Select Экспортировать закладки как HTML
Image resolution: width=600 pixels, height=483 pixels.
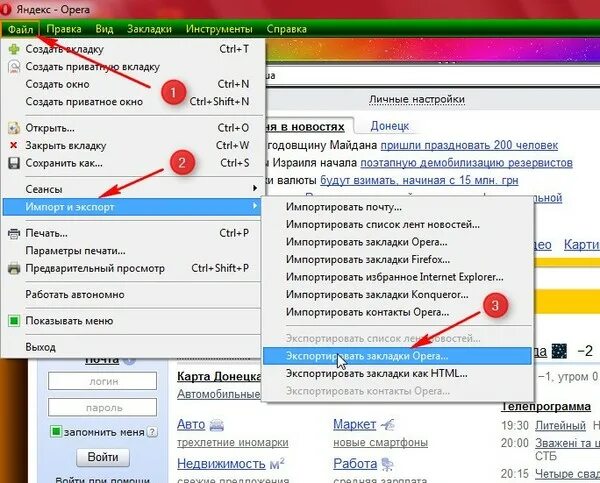[x=397, y=374]
